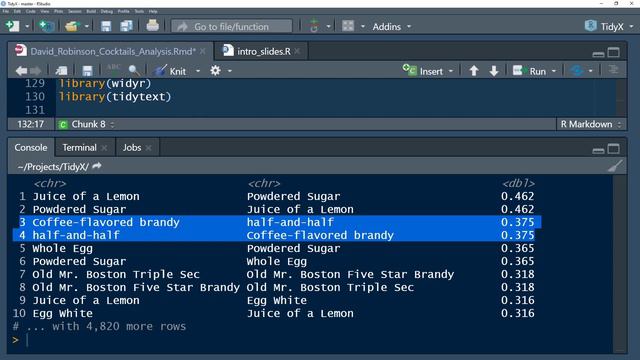Minimize the console pane

tap(598, 149)
